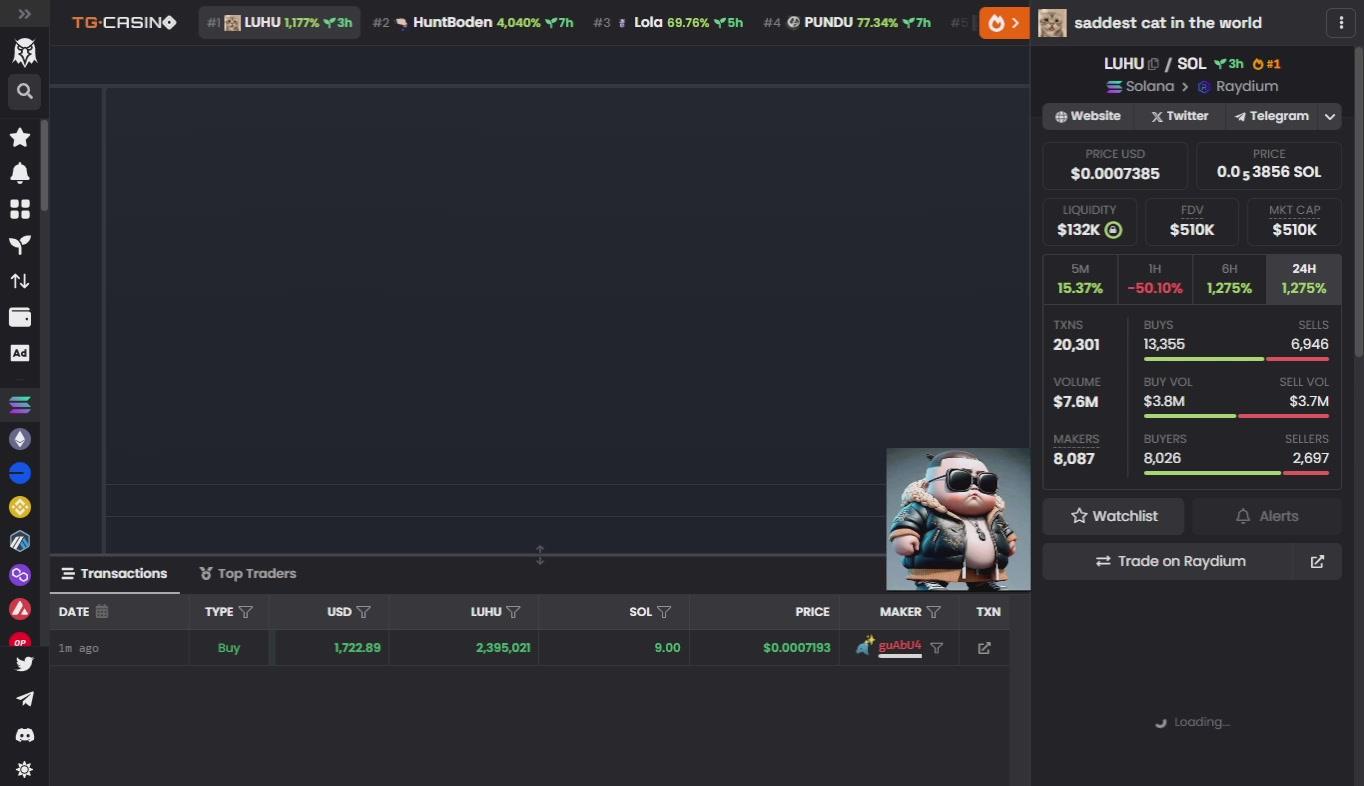Viewport: 1364px width, 786px height.
Task: Click Trade on Raydium button
Action: click(x=1169, y=561)
